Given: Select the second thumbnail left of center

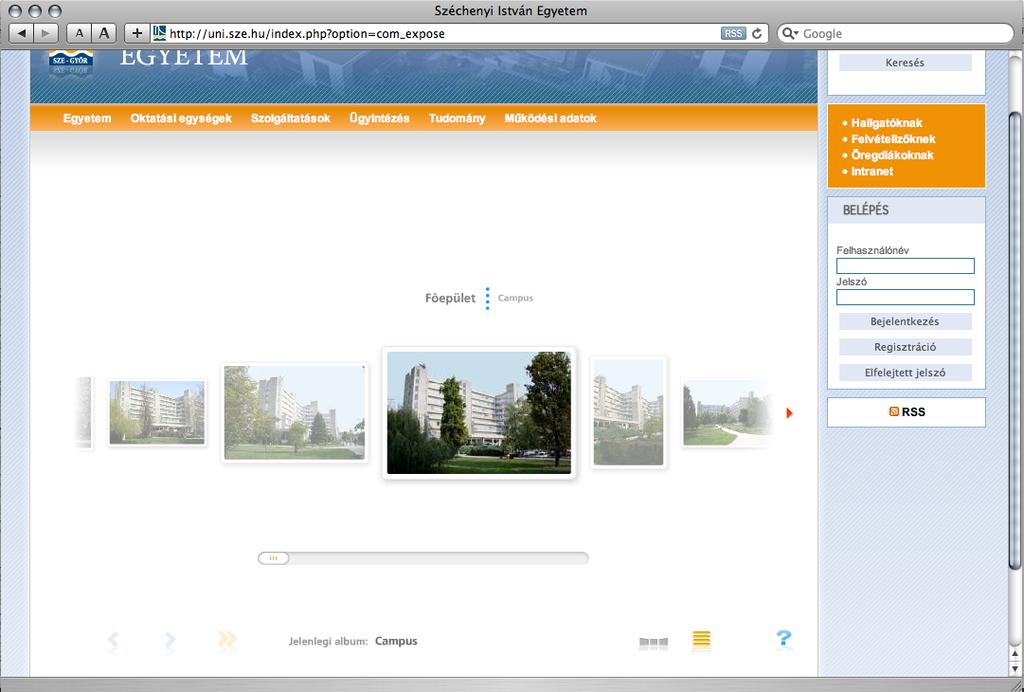Looking at the screenshot, I should (x=294, y=413).
